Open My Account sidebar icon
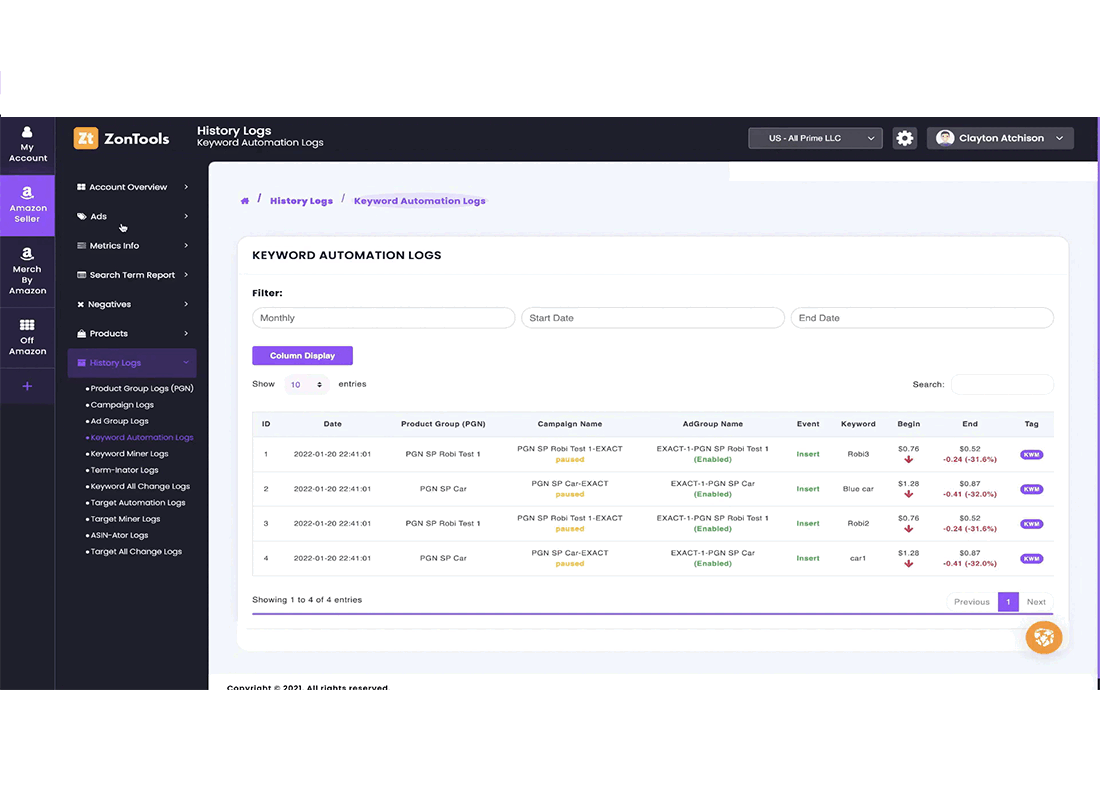 (x=27, y=144)
